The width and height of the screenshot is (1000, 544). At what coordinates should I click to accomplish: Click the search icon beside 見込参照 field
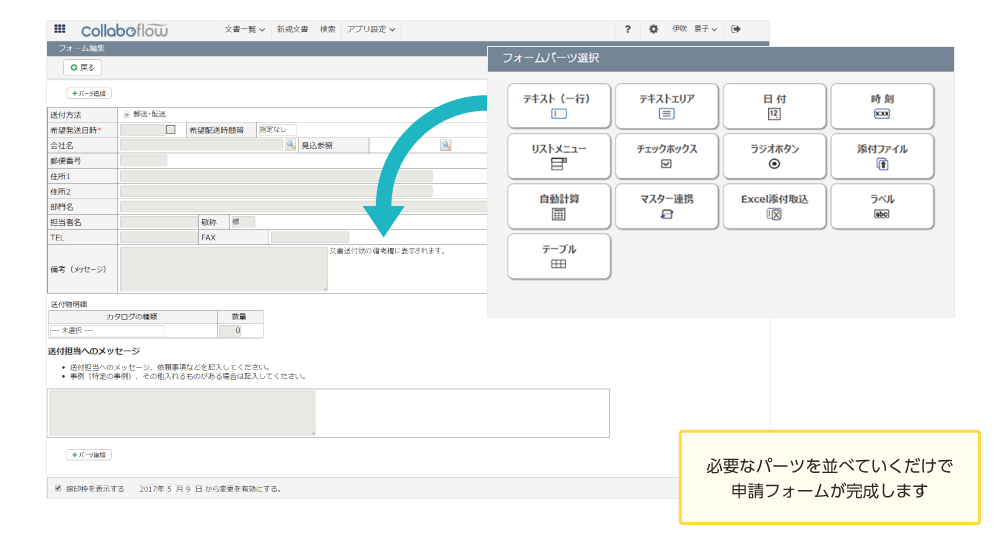tap(445, 145)
